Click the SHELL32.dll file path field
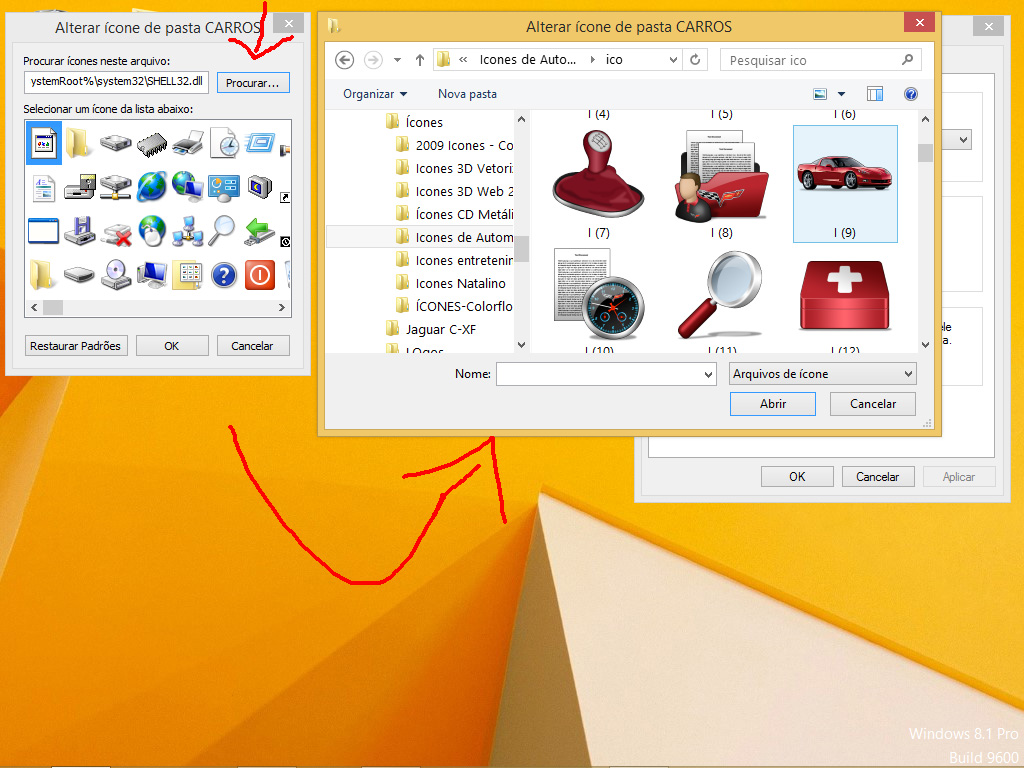The height and width of the screenshot is (768, 1024). coord(117,82)
